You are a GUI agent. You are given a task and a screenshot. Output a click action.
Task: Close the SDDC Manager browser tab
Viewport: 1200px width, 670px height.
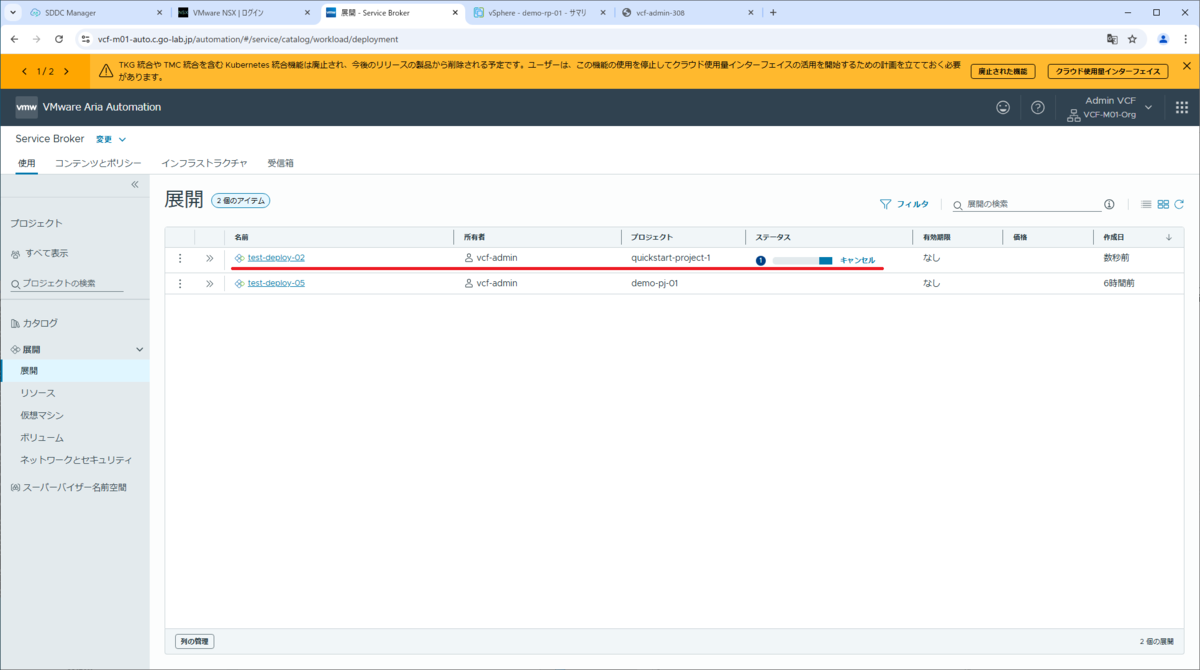coord(161,13)
